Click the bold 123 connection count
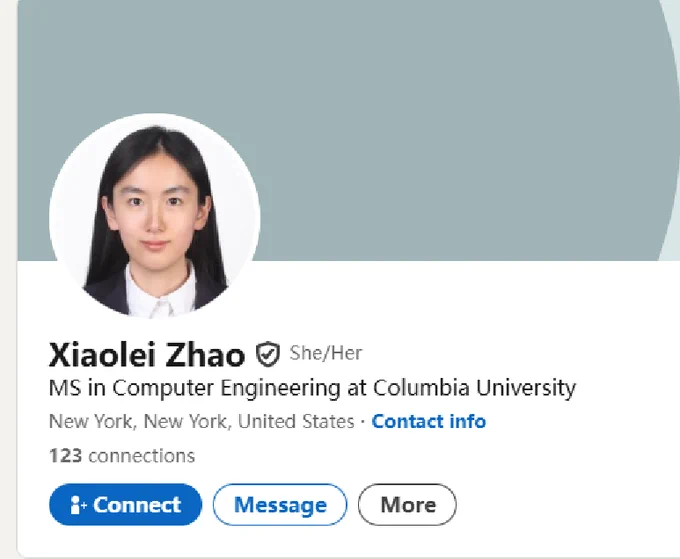680x559 pixels. (x=65, y=456)
